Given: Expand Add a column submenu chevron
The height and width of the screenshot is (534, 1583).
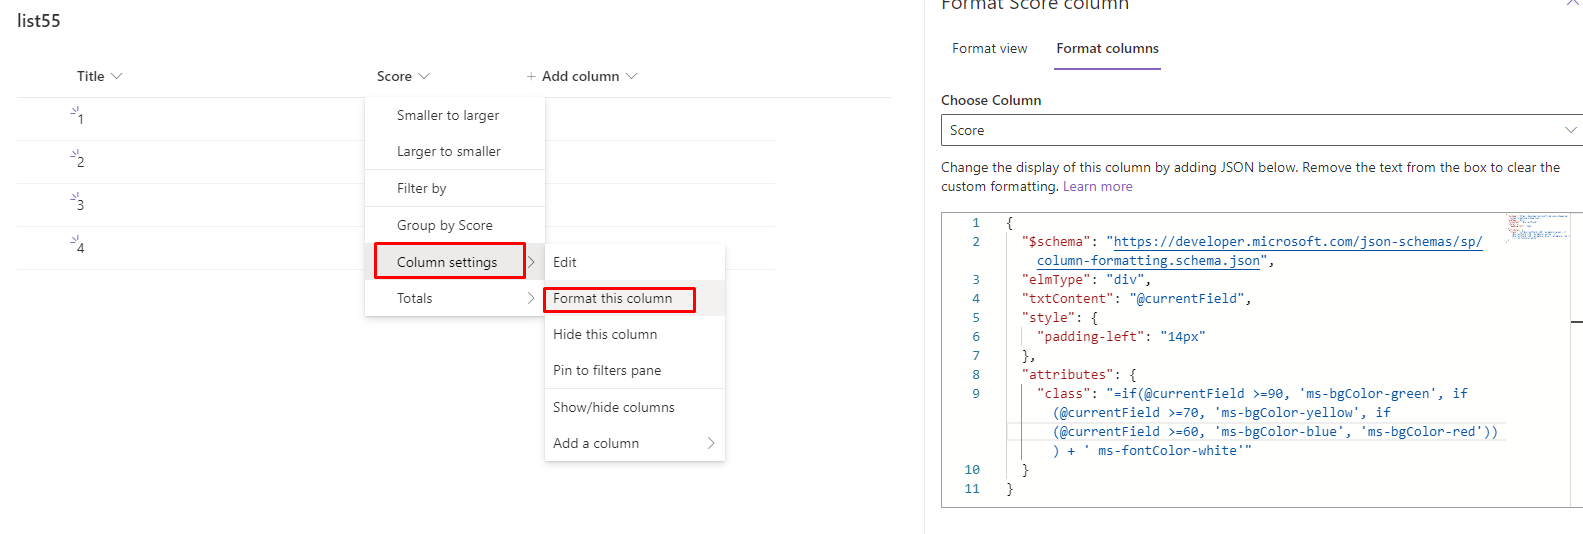Looking at the screenshot, I should 711,443.
